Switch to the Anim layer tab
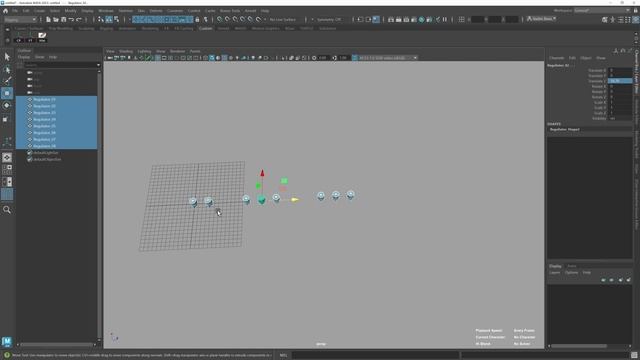The height and width of the screenshot is (360, 640). click(572, 266)
